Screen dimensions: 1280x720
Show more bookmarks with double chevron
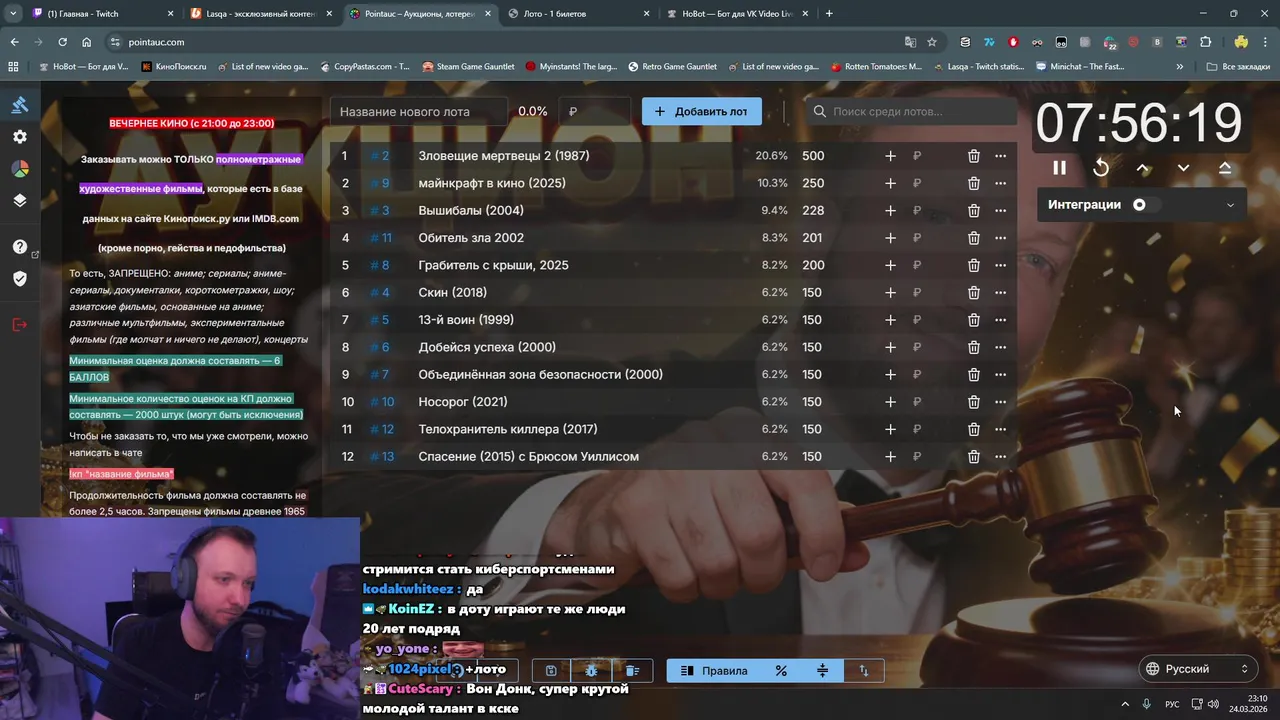click(1180, 67)
